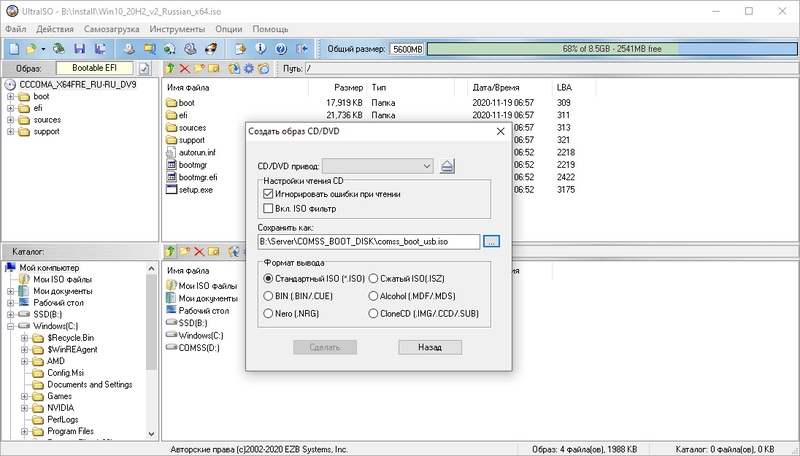Uncheck the ignore read errors checkbox
Screen dimensions: 800x456
pos(267,194)
